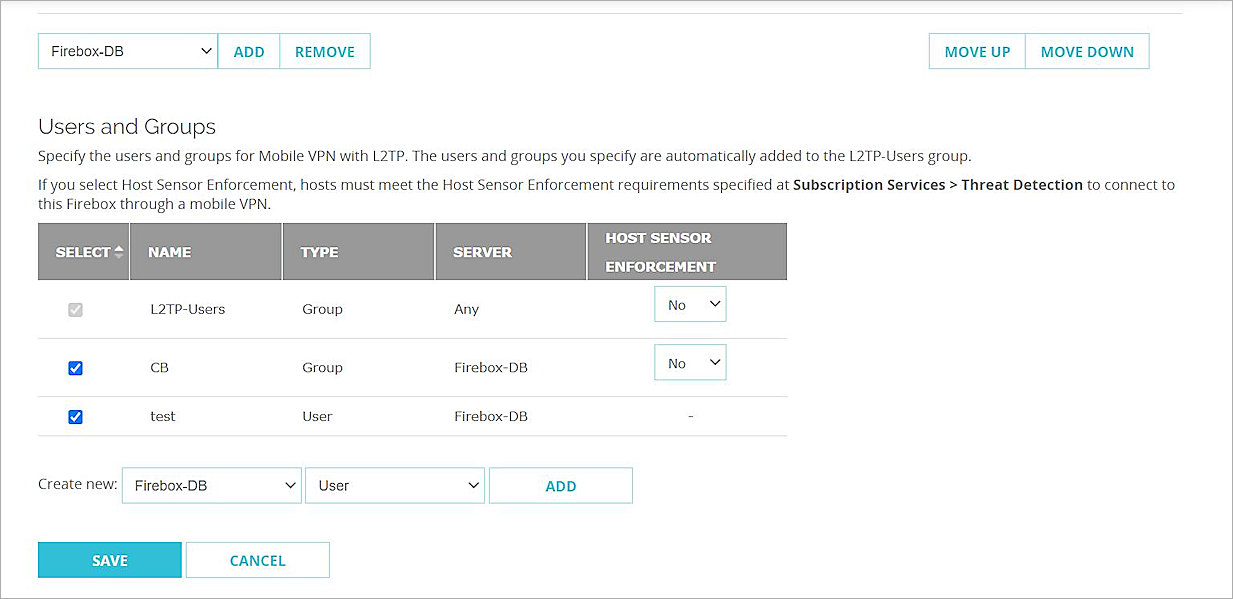Open the Create new server dropdown
Viewport: 1233px width, 599px height.
click(211, 485)
